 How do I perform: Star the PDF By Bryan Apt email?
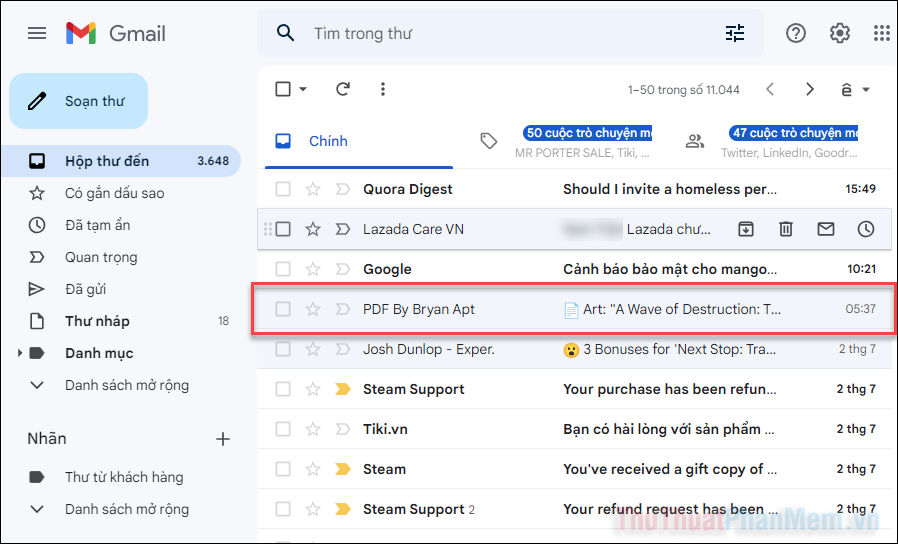pos(313,309)
